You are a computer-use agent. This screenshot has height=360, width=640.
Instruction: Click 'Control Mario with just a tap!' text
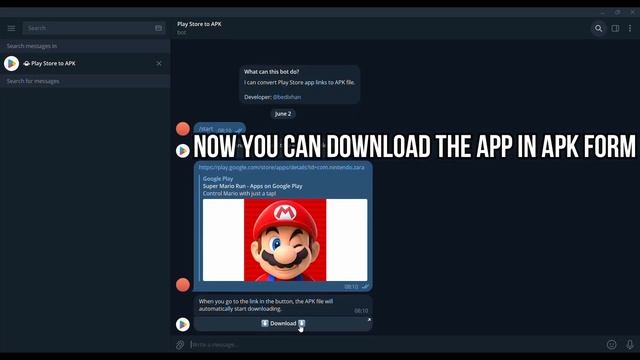(240, 193)
